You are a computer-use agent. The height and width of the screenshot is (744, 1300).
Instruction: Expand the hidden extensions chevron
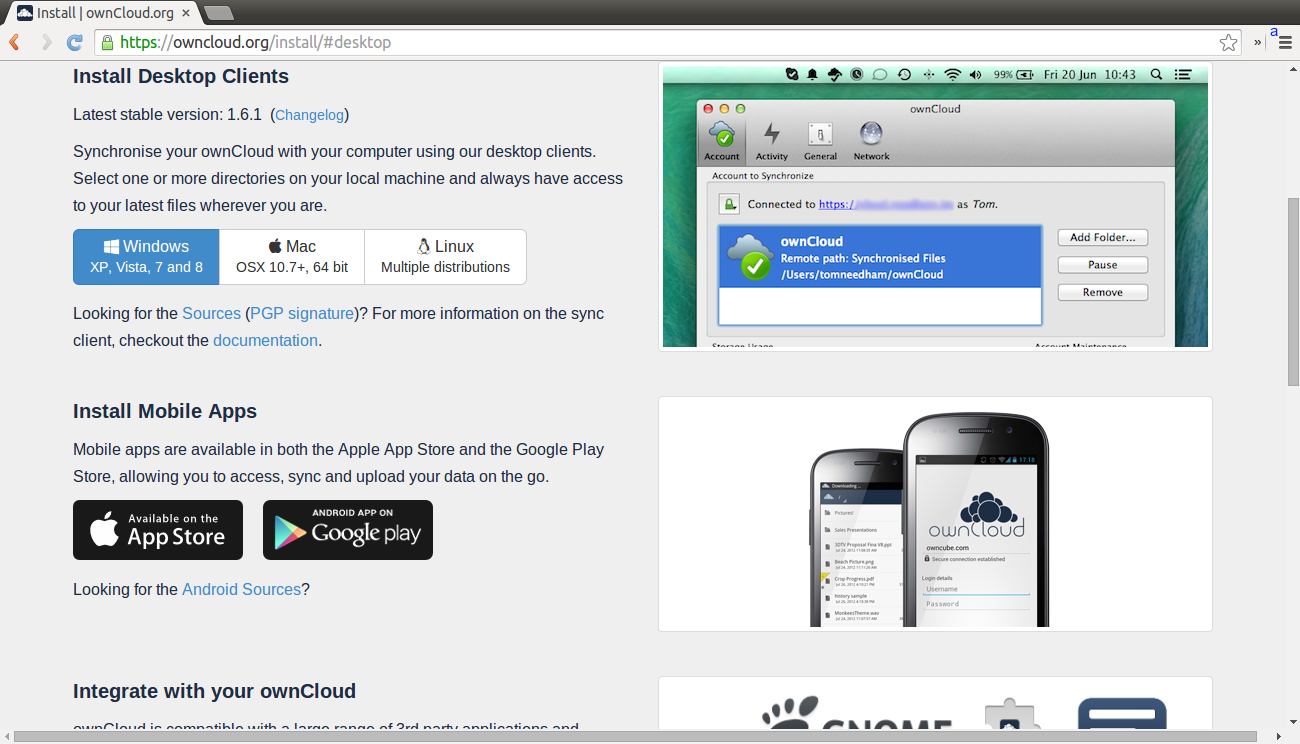[1257, 43]
